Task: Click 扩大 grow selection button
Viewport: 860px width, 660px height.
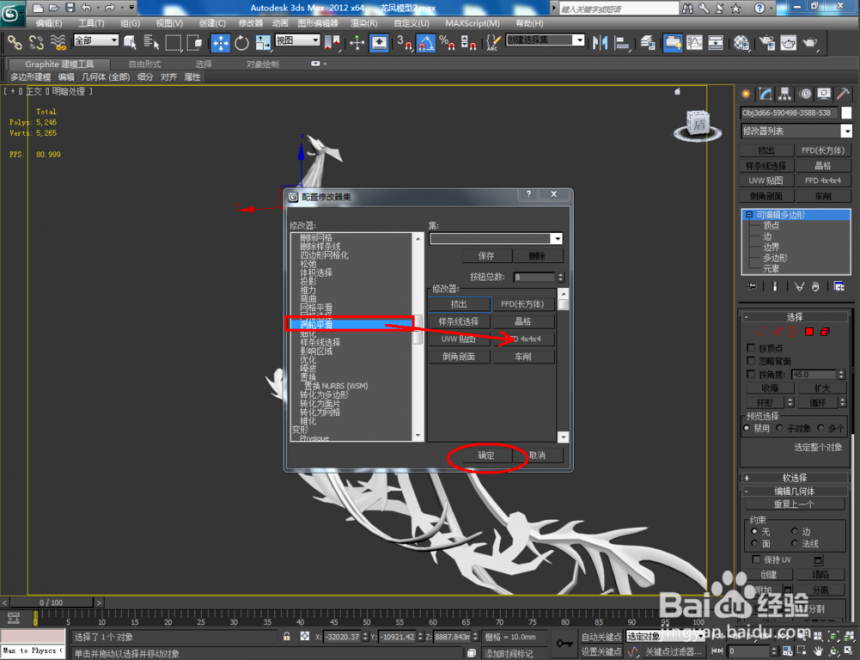Action: 822,388
